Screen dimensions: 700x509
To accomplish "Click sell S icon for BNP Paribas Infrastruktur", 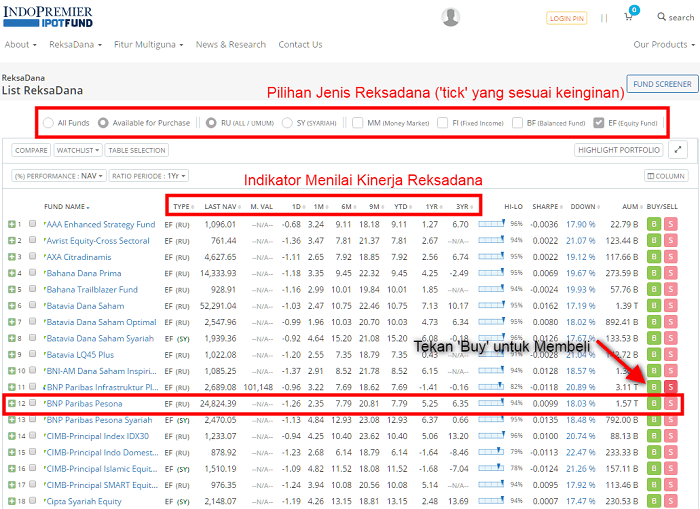I will (x=671, y=387).
